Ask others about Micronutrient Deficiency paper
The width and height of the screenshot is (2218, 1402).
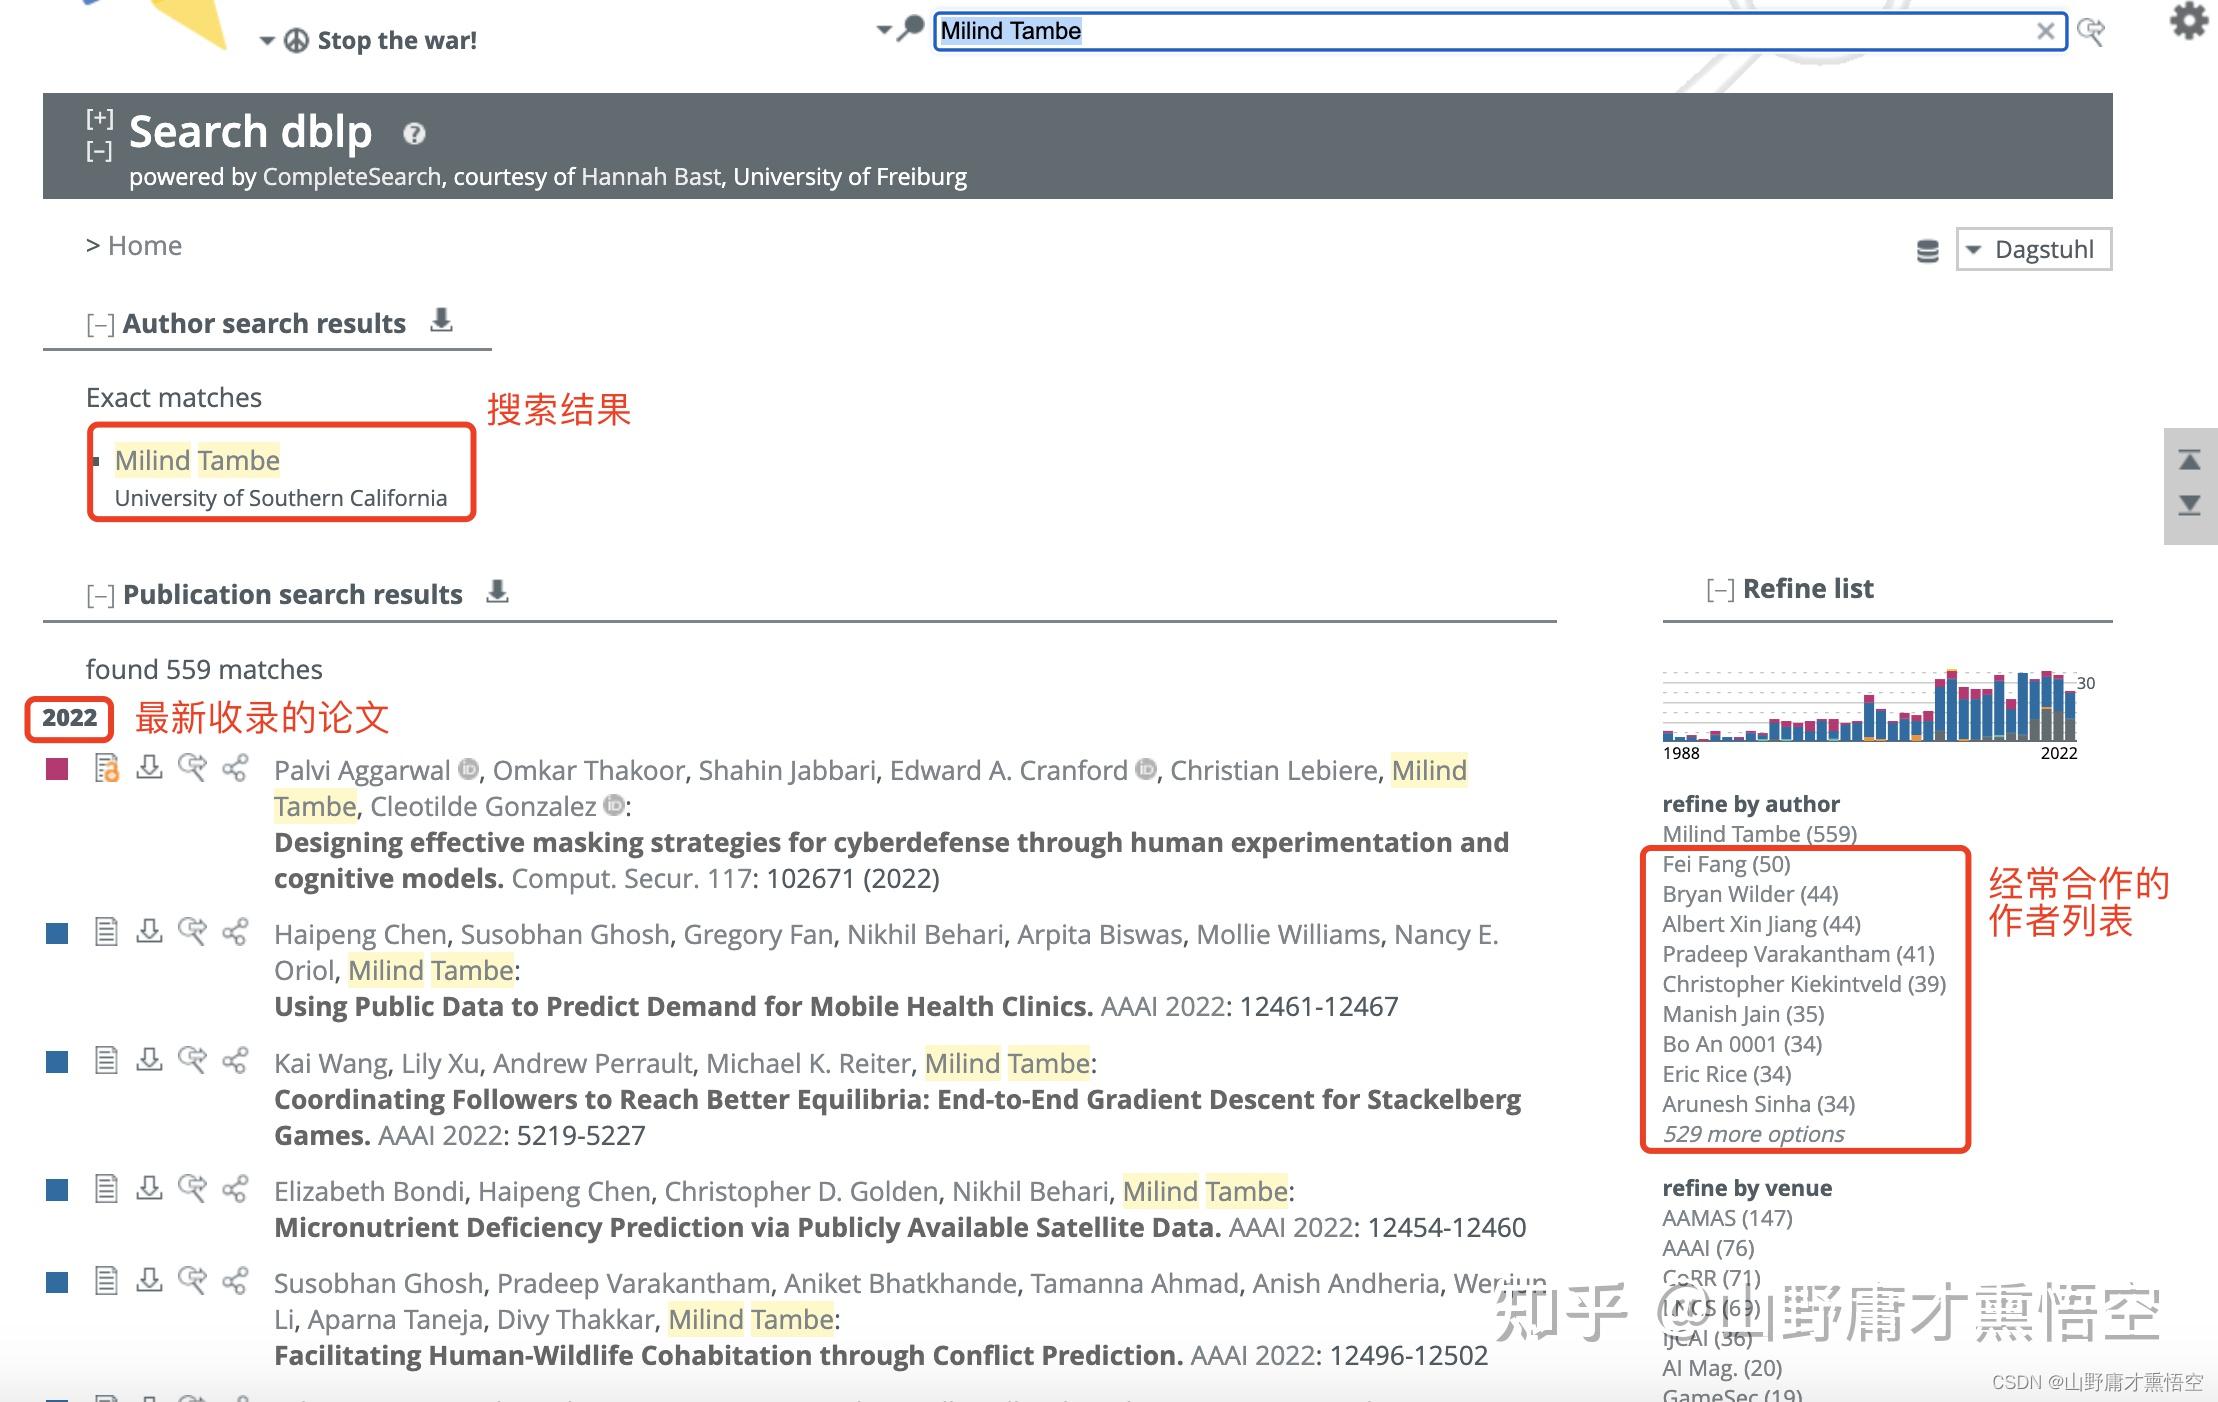coord(192,1189)
